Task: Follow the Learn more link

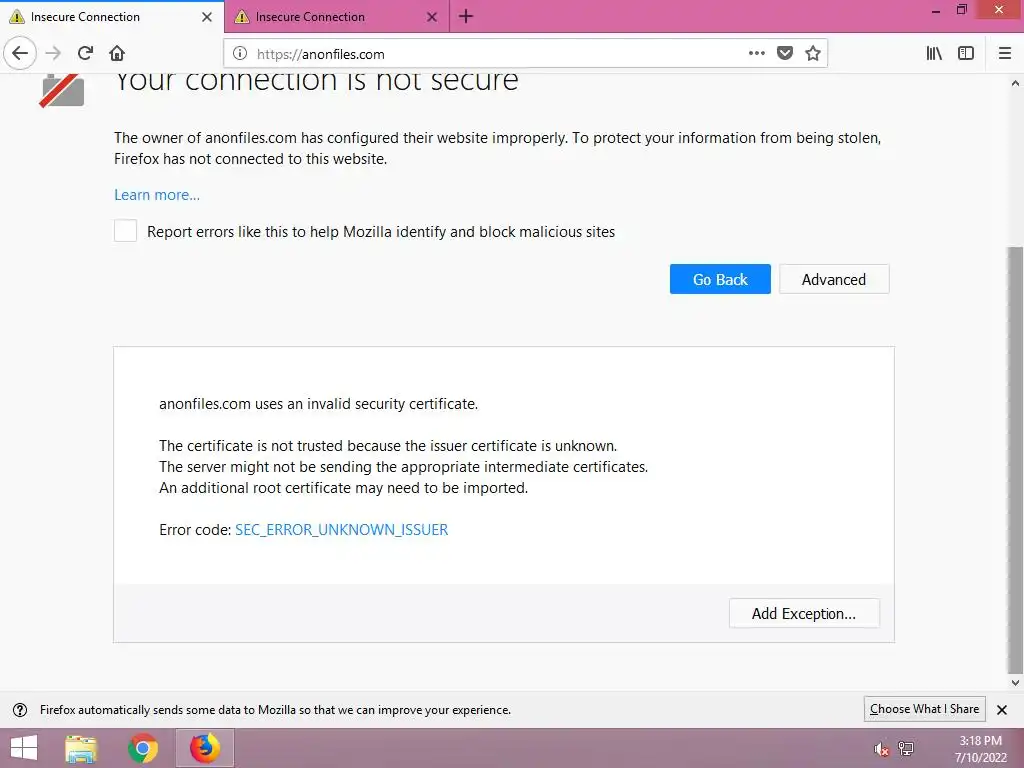Action: [x=157, y=195]
